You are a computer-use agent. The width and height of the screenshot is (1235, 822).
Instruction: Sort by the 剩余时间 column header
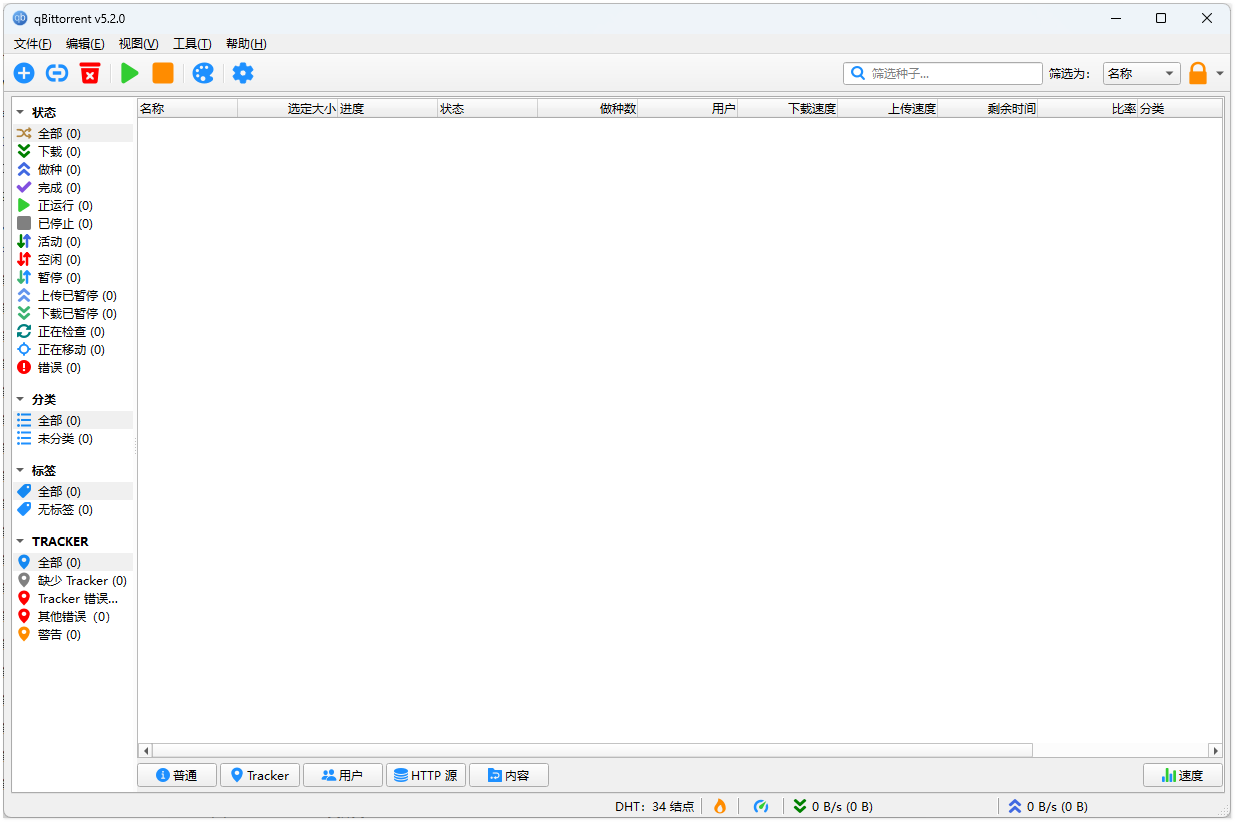tap(987, 108)
